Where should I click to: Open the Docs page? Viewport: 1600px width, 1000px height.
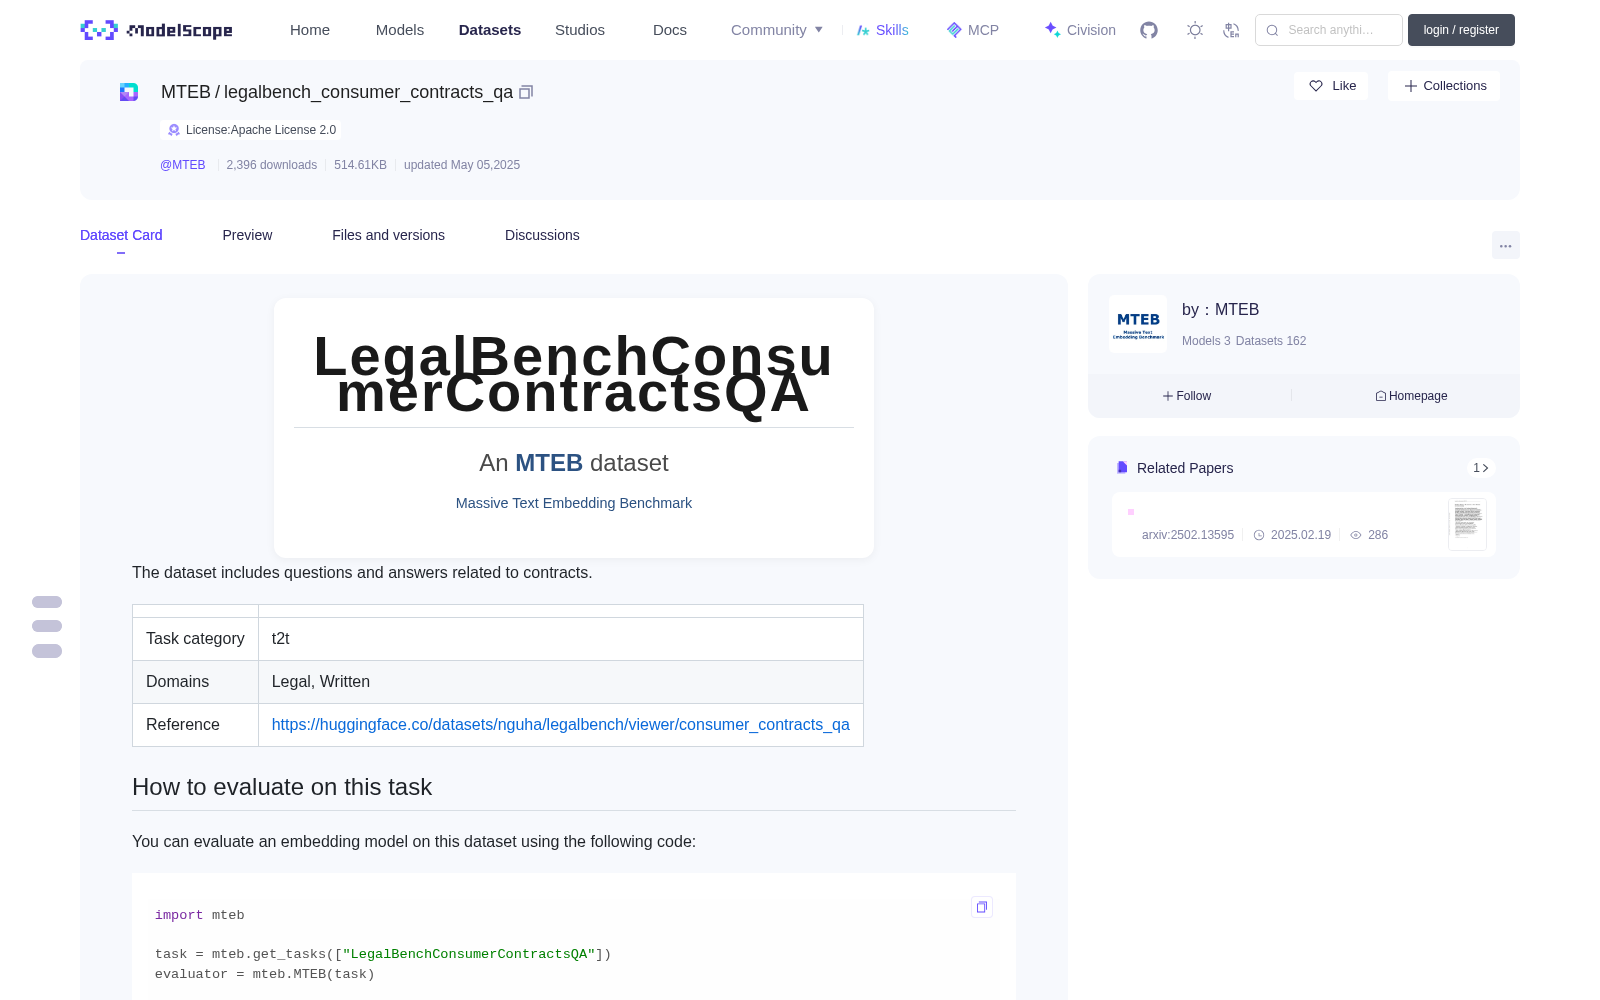(670, 30)
